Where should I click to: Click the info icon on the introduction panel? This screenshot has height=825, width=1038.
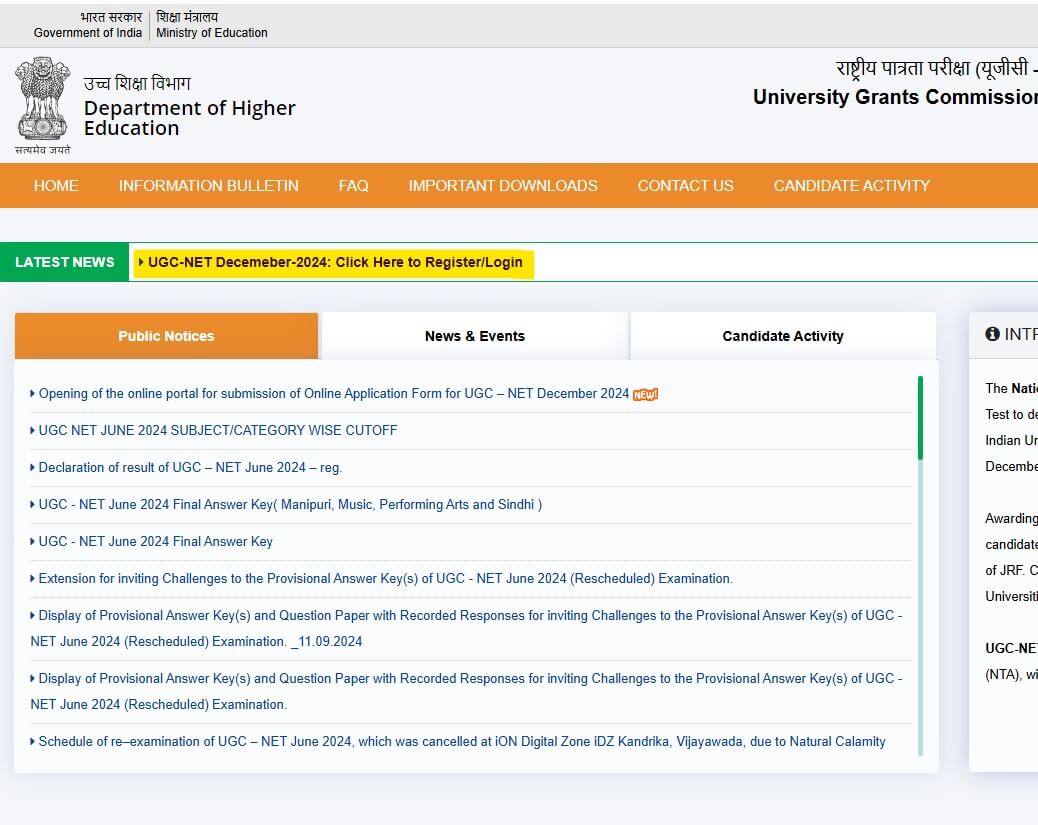tap(993, 334)
